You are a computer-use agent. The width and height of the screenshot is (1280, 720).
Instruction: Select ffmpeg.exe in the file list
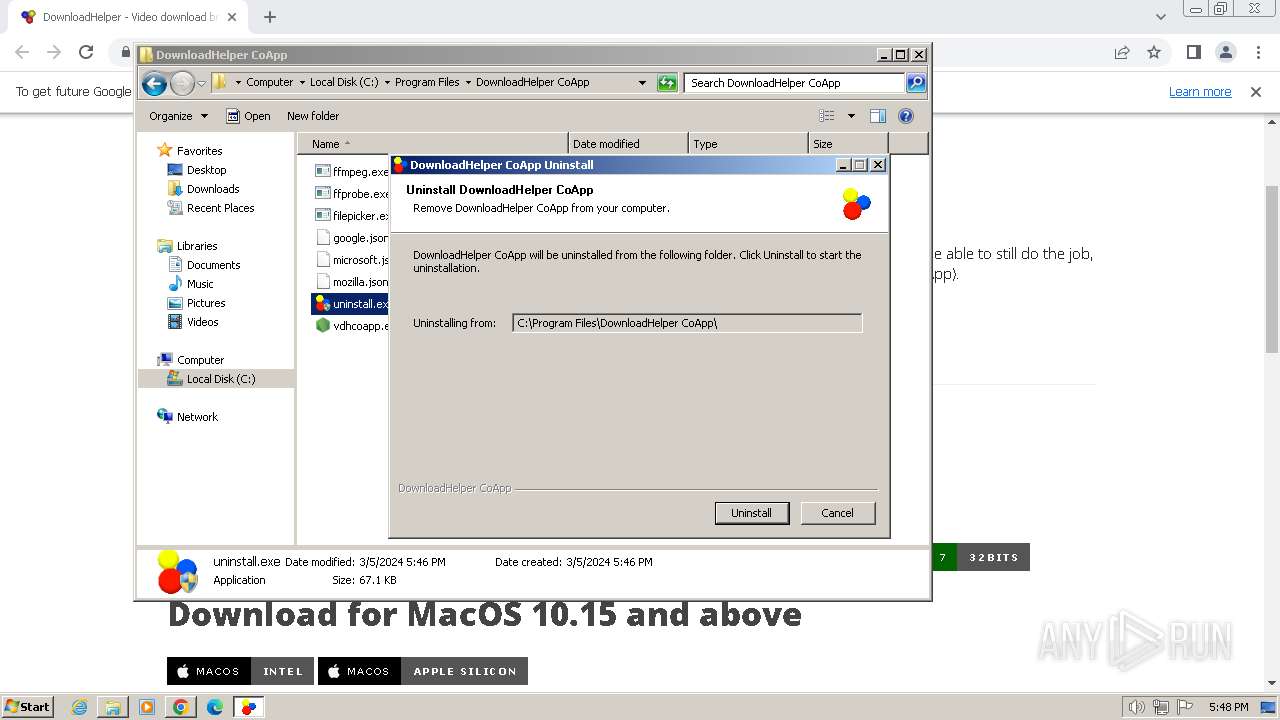tap(351, 172)
